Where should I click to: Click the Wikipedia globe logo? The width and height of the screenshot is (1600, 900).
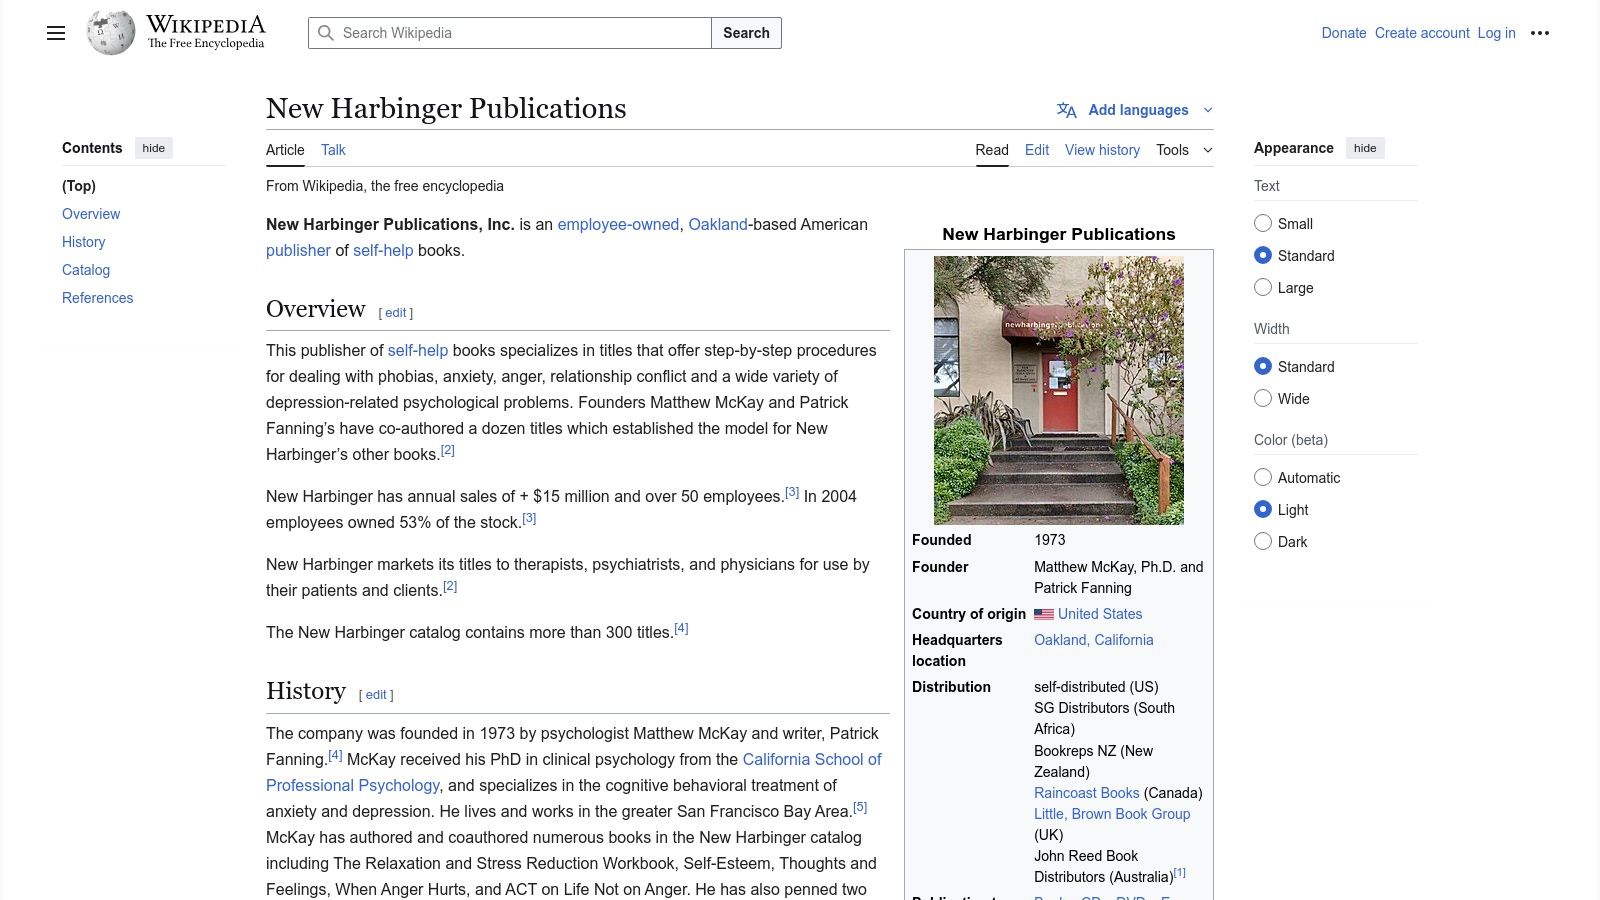tap(111, 33)
